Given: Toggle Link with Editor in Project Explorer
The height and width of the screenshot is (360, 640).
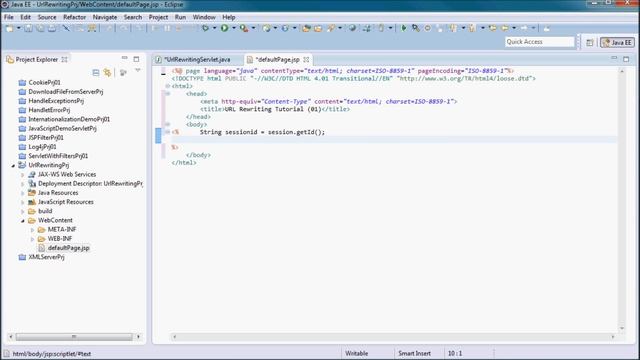Looking at the screenshot, I should pos(107,73).
